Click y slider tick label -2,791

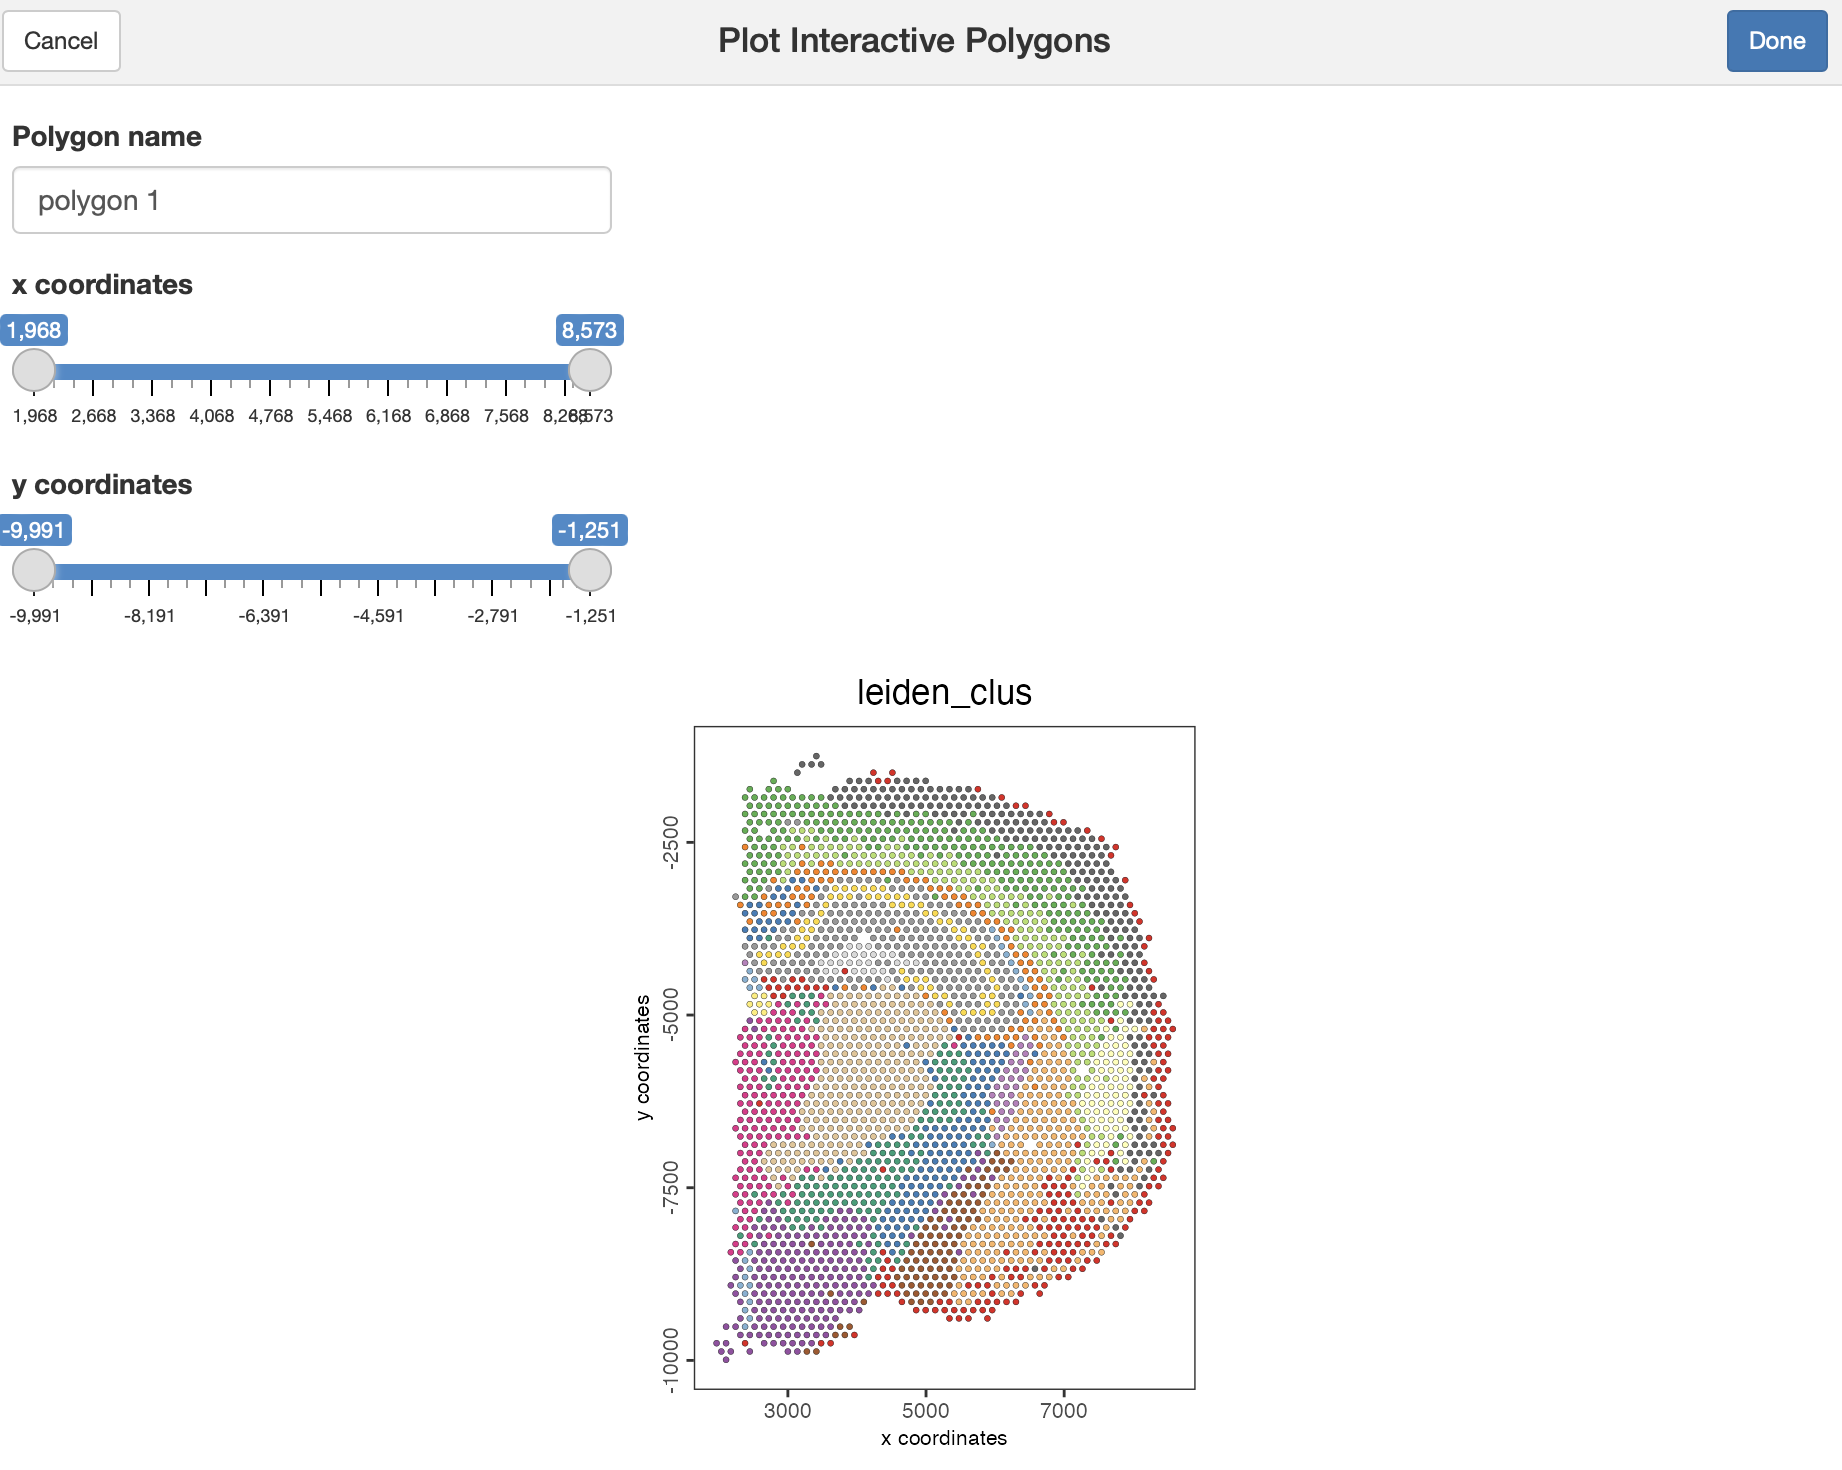pos(493,616)
